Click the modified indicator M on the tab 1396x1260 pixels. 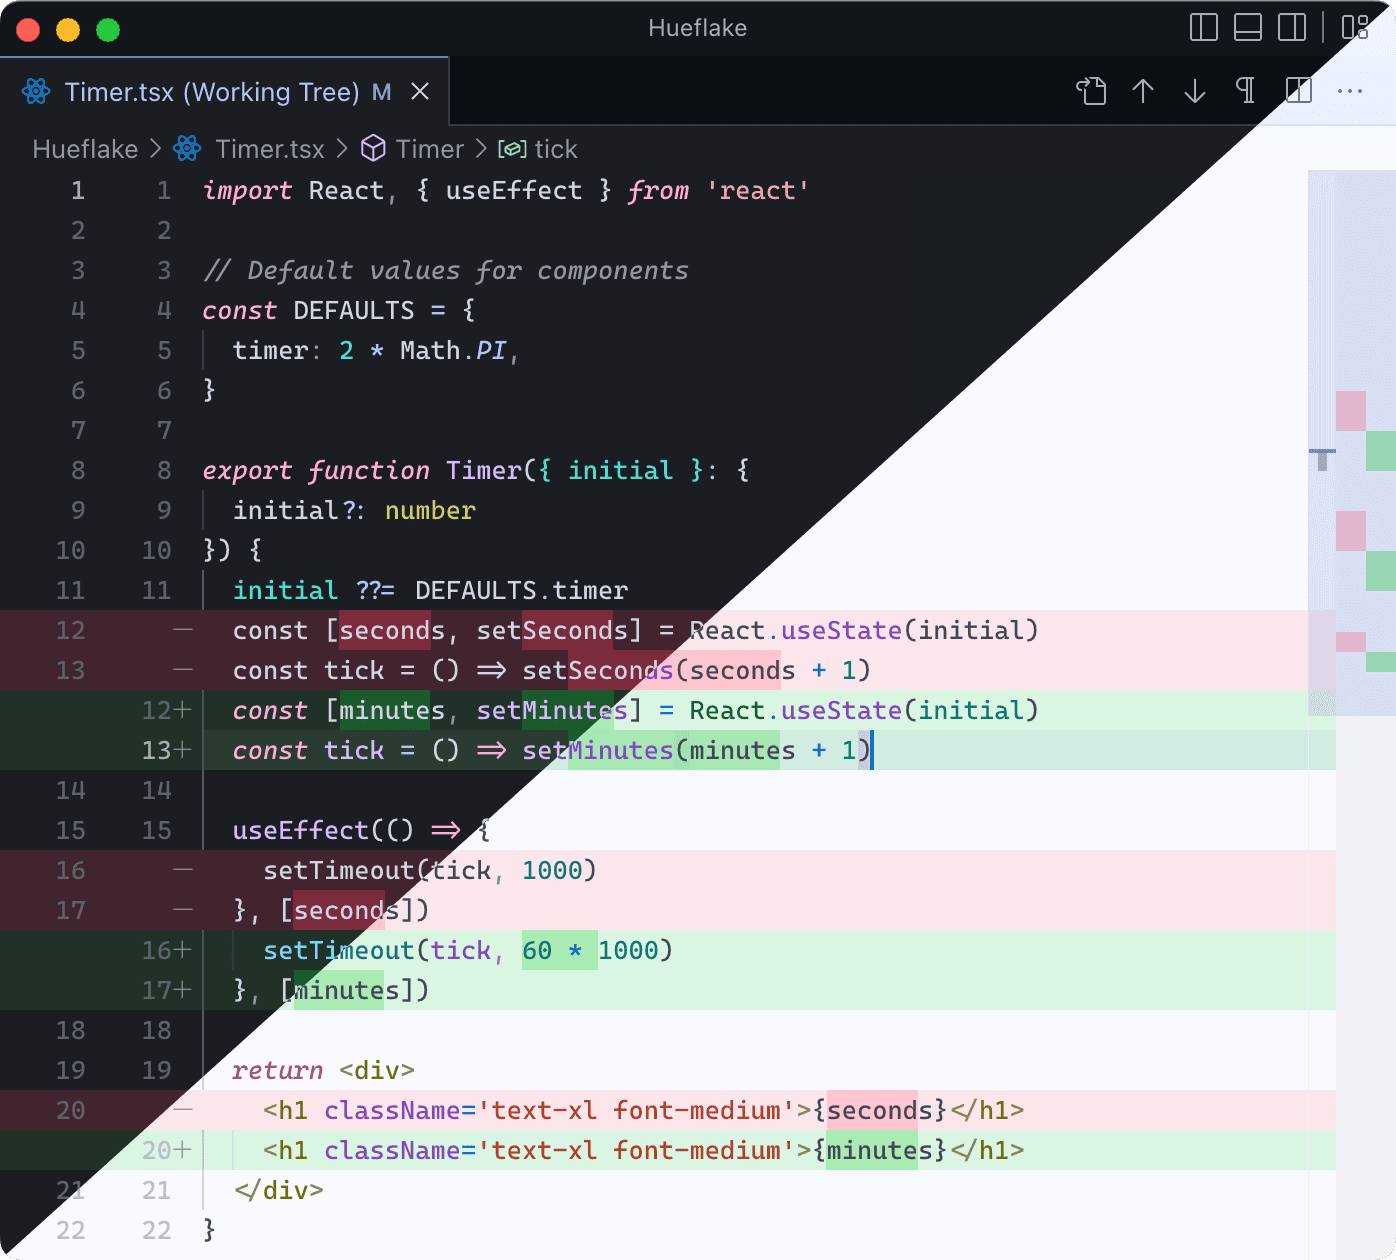point(381,91)
